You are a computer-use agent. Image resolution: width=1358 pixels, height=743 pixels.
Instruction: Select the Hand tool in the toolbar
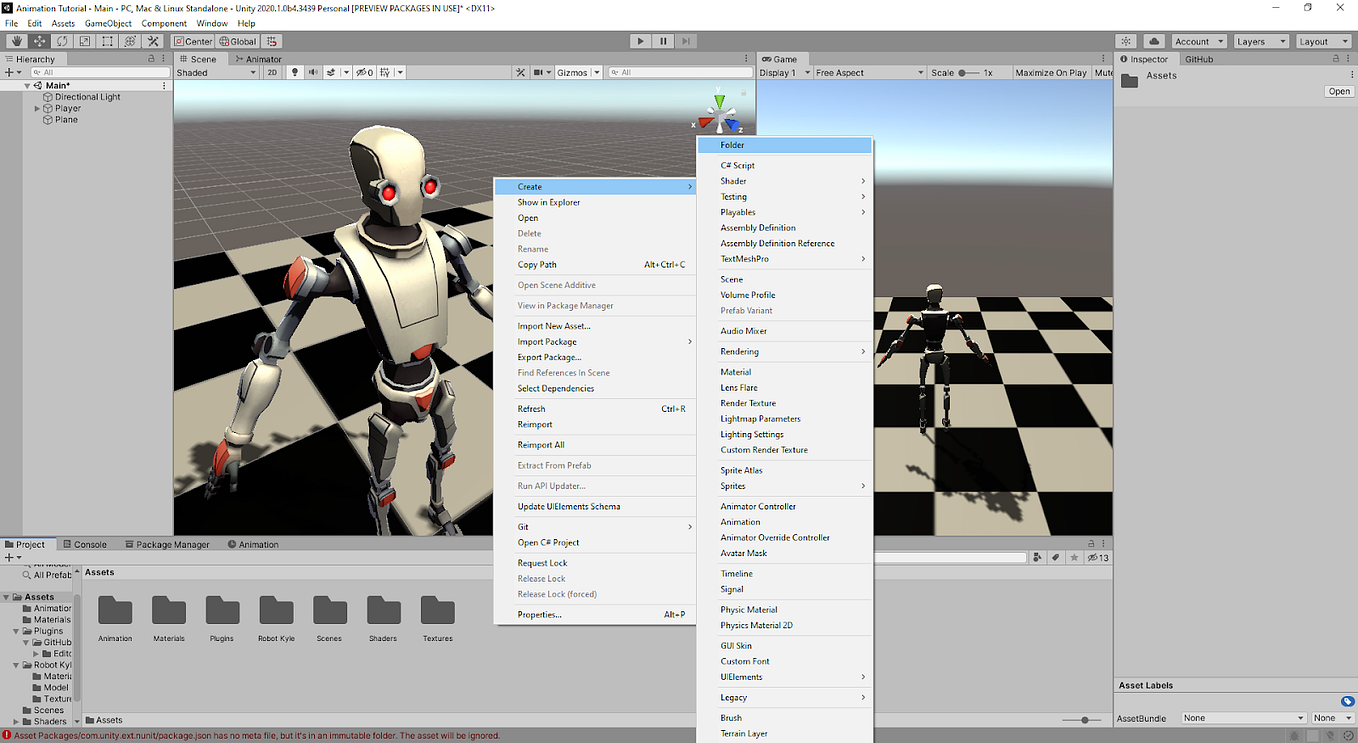pos(16,41)
